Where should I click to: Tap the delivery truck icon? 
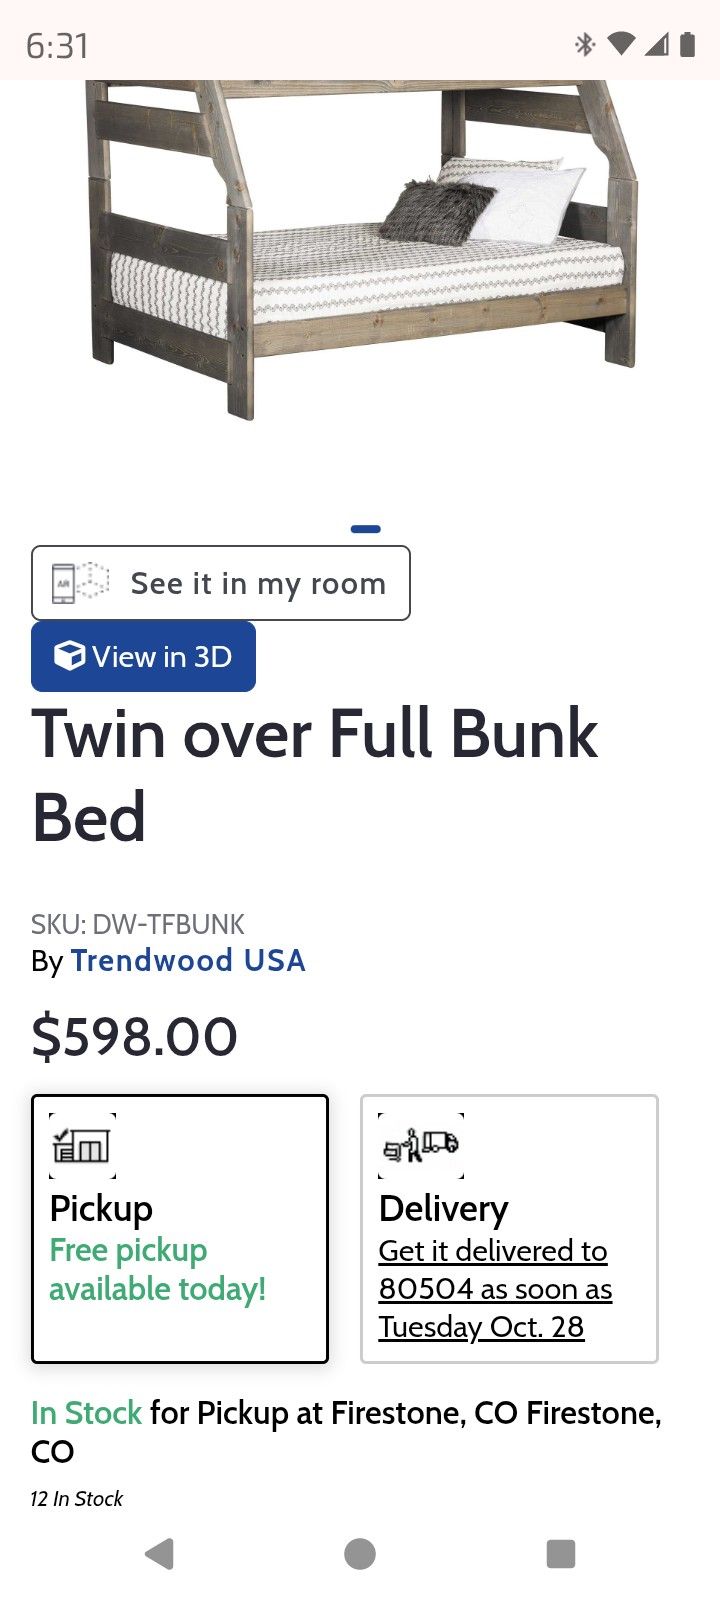pos(423,1146)
